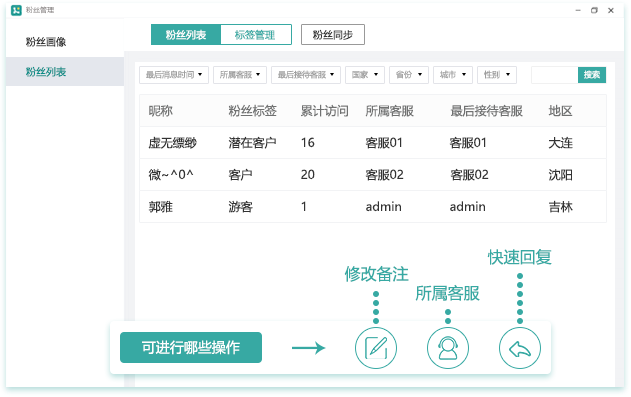The height and width of the screenshot is (397, 631).
Task: Click the 快速回复 label text
Action: (520, 257)
